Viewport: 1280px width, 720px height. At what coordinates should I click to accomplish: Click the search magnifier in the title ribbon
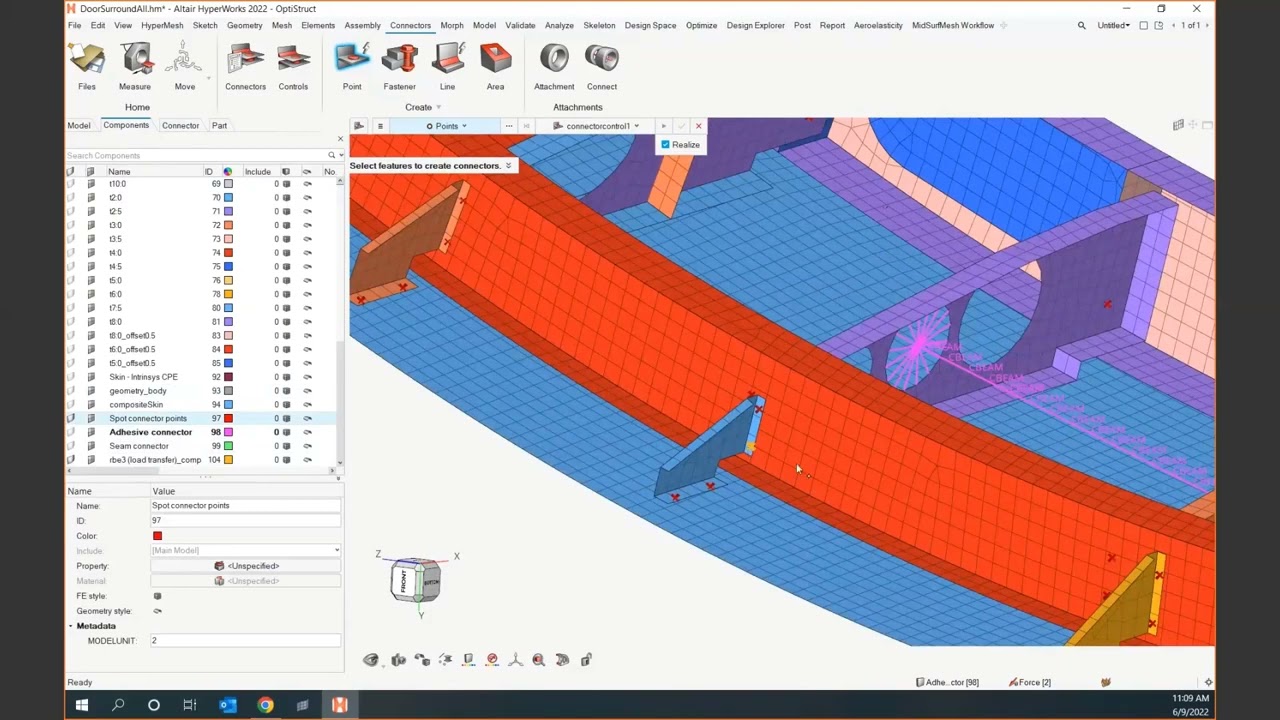(1081, 25)
